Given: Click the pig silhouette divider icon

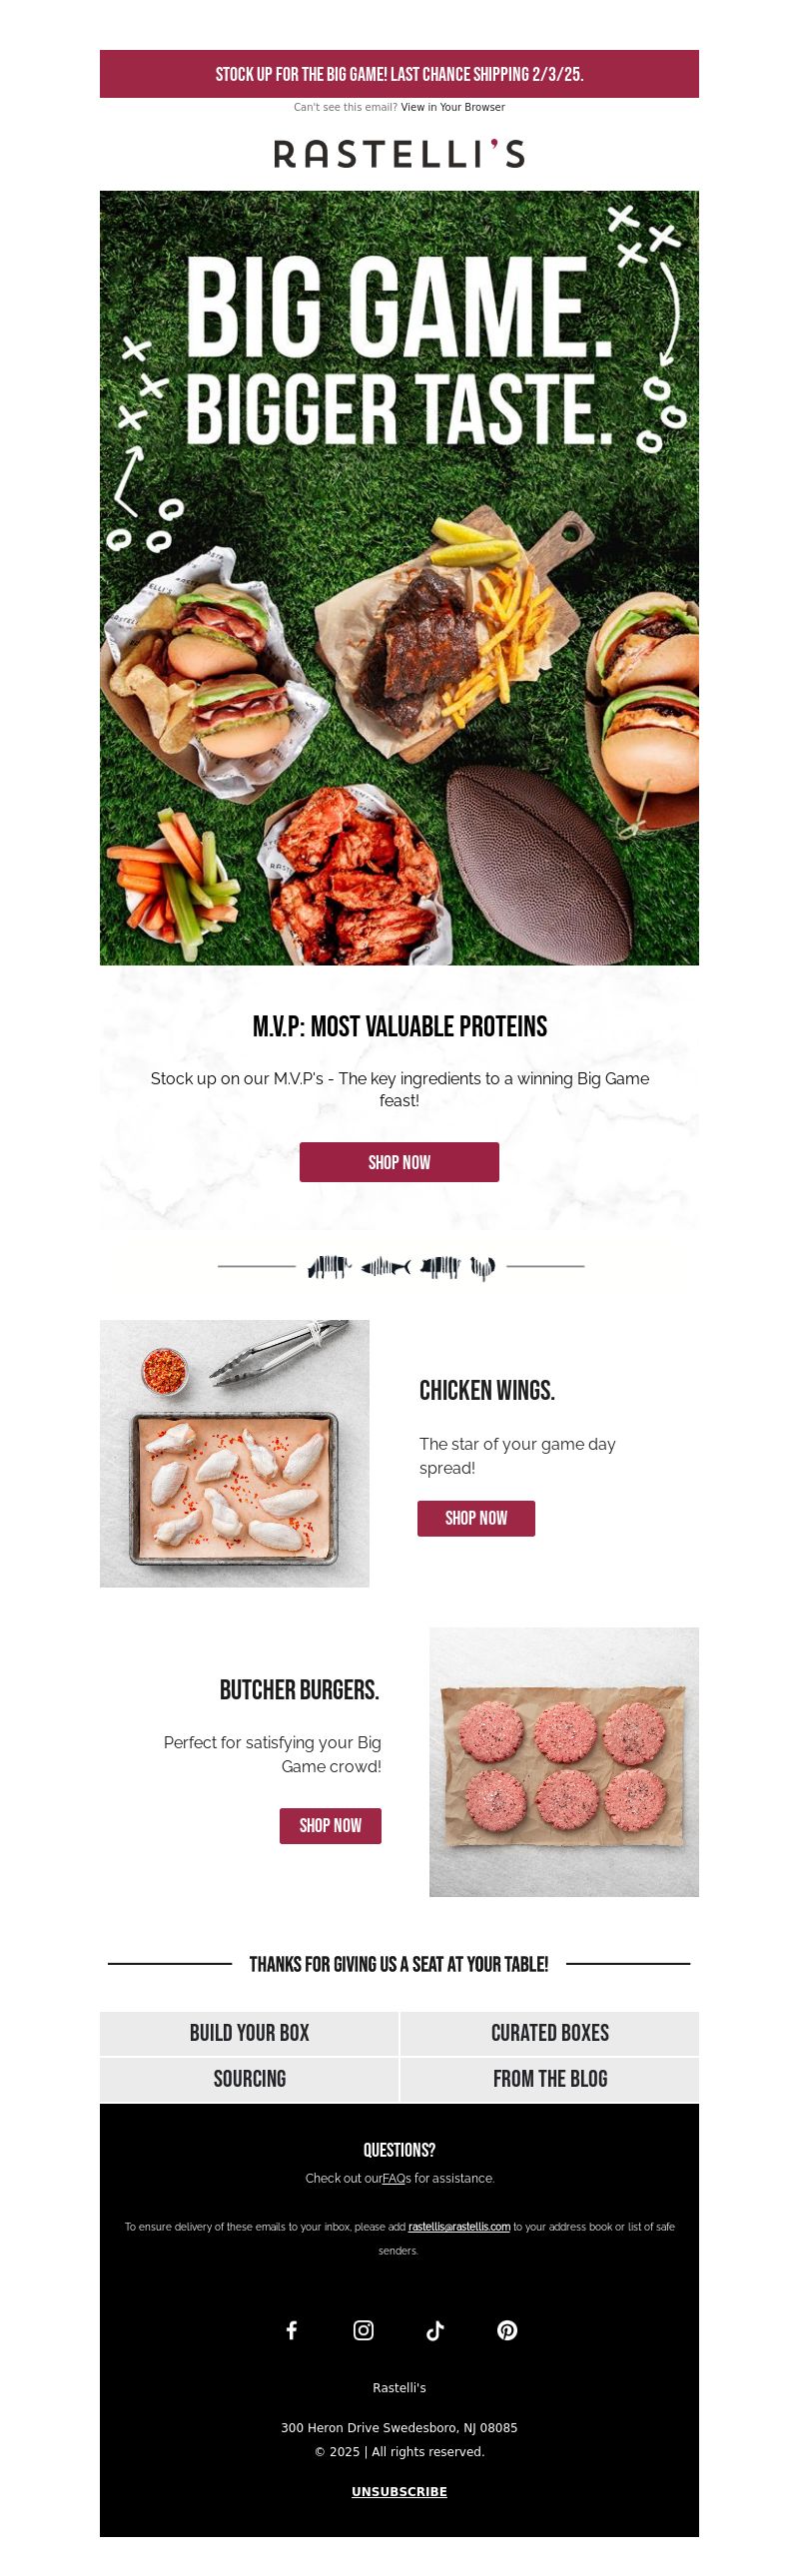Looking at the screenshot, I should pyautogui.click(x=440, y=1267).
